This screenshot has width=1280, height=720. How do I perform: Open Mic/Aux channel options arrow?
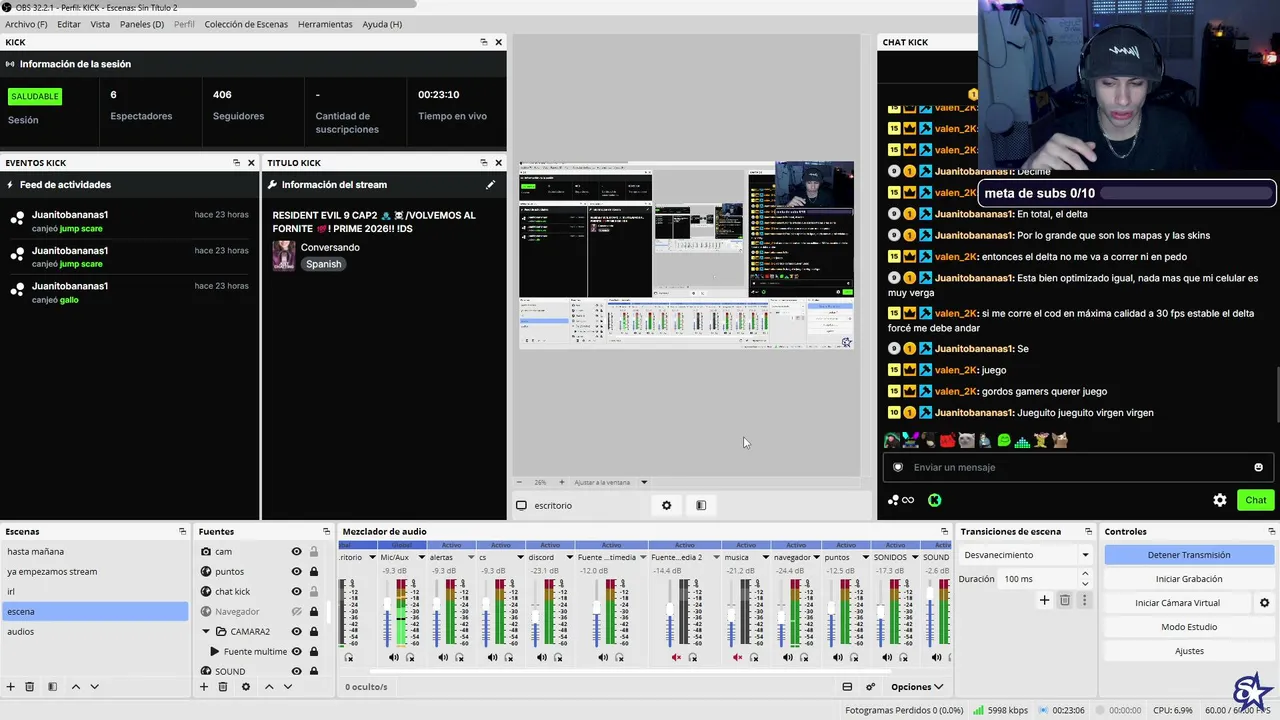[421, 557]
